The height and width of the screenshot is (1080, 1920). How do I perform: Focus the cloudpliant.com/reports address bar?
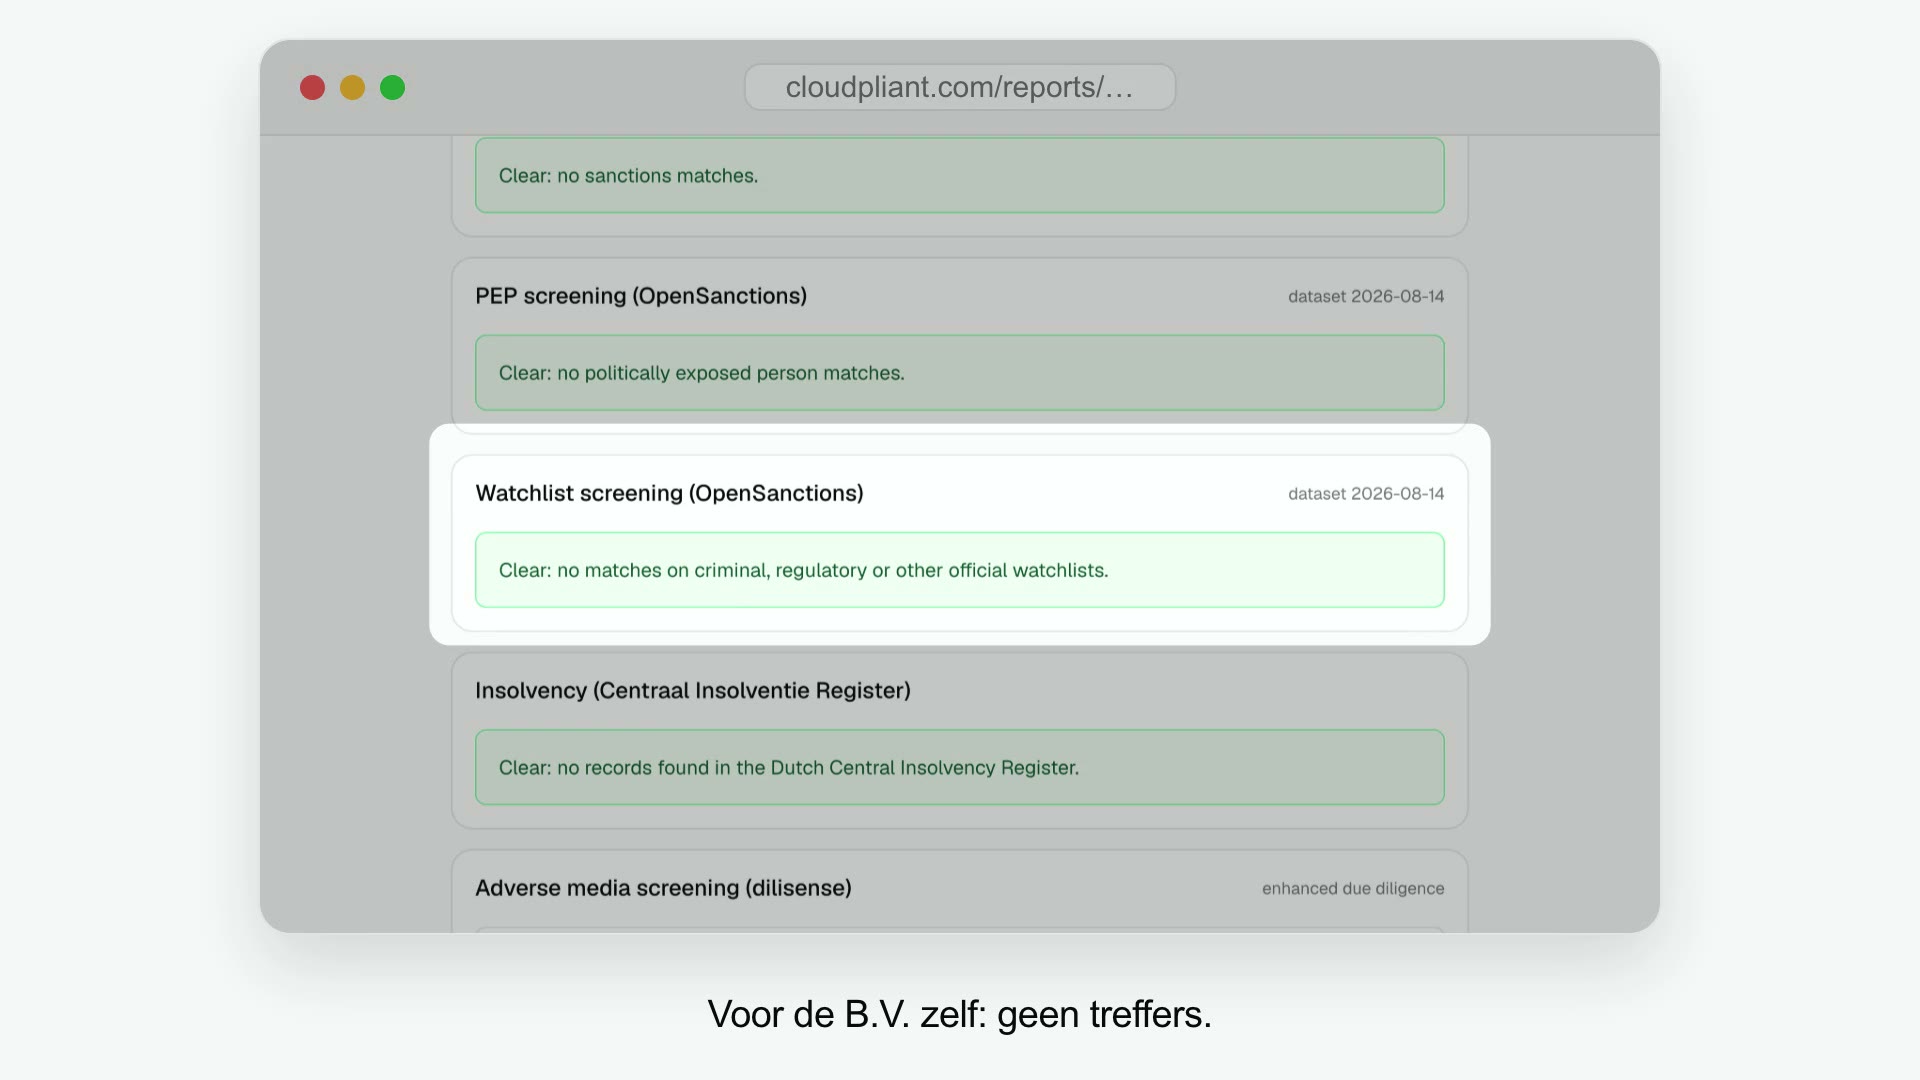tap(960, 87)
